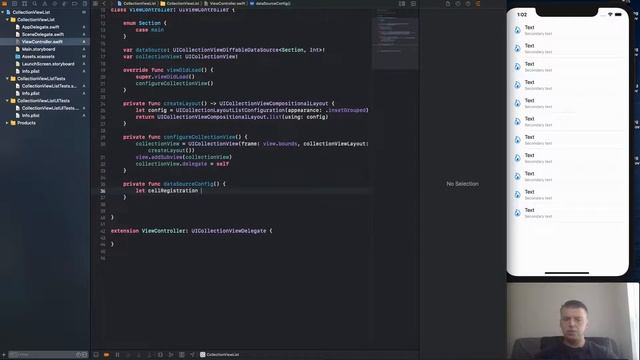Collapse the CollectionViewList project root
Viewport: 640px width, 360px height.
[x=3, y=12]
